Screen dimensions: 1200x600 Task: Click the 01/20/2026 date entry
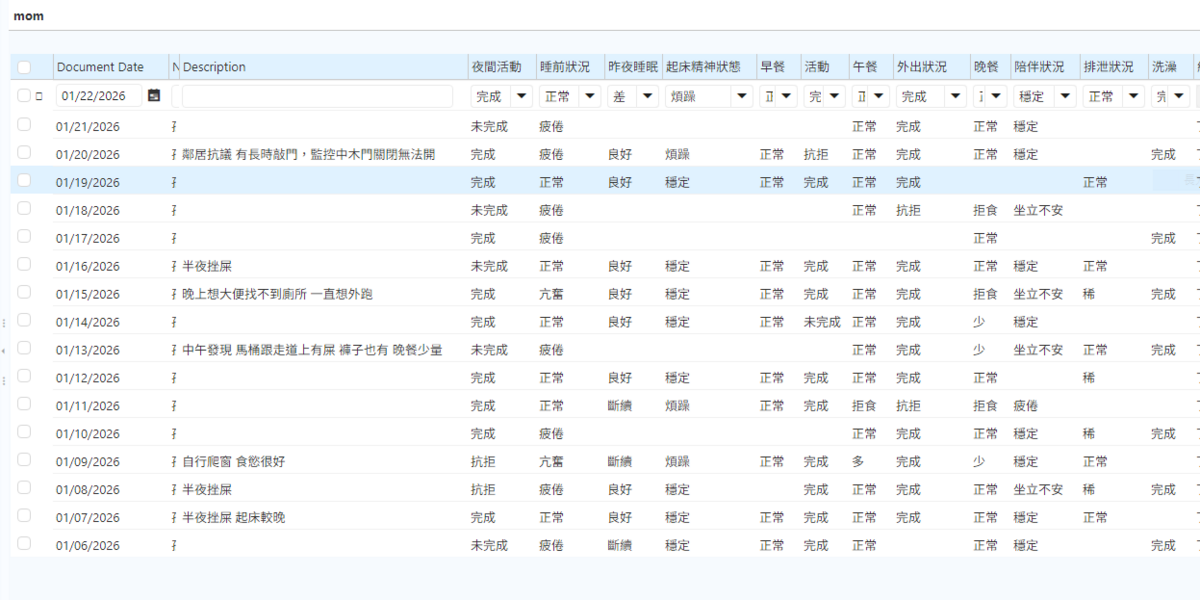(x=88, y=155)
